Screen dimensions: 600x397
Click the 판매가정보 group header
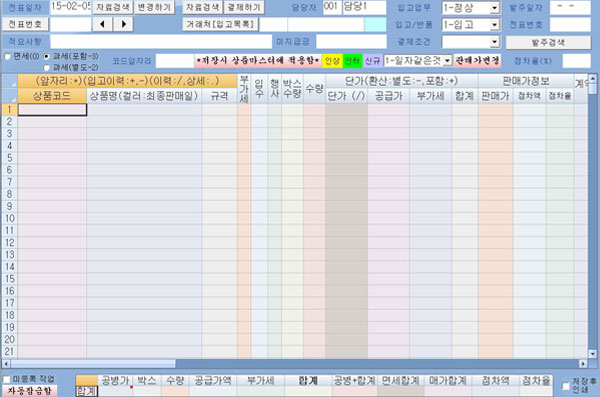coord(526,81)
